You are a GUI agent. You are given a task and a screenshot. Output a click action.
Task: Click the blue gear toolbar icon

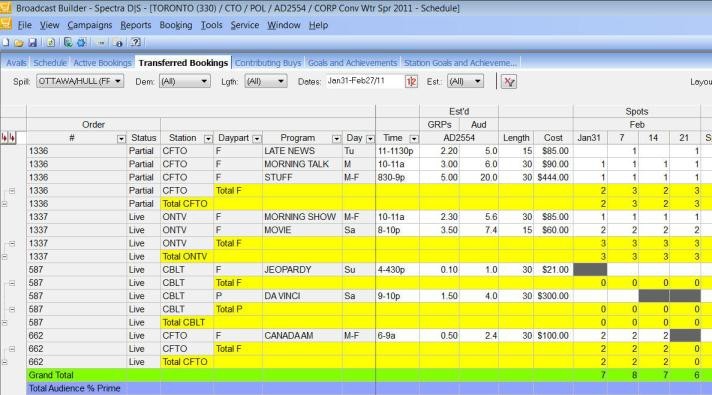[81, 43]
